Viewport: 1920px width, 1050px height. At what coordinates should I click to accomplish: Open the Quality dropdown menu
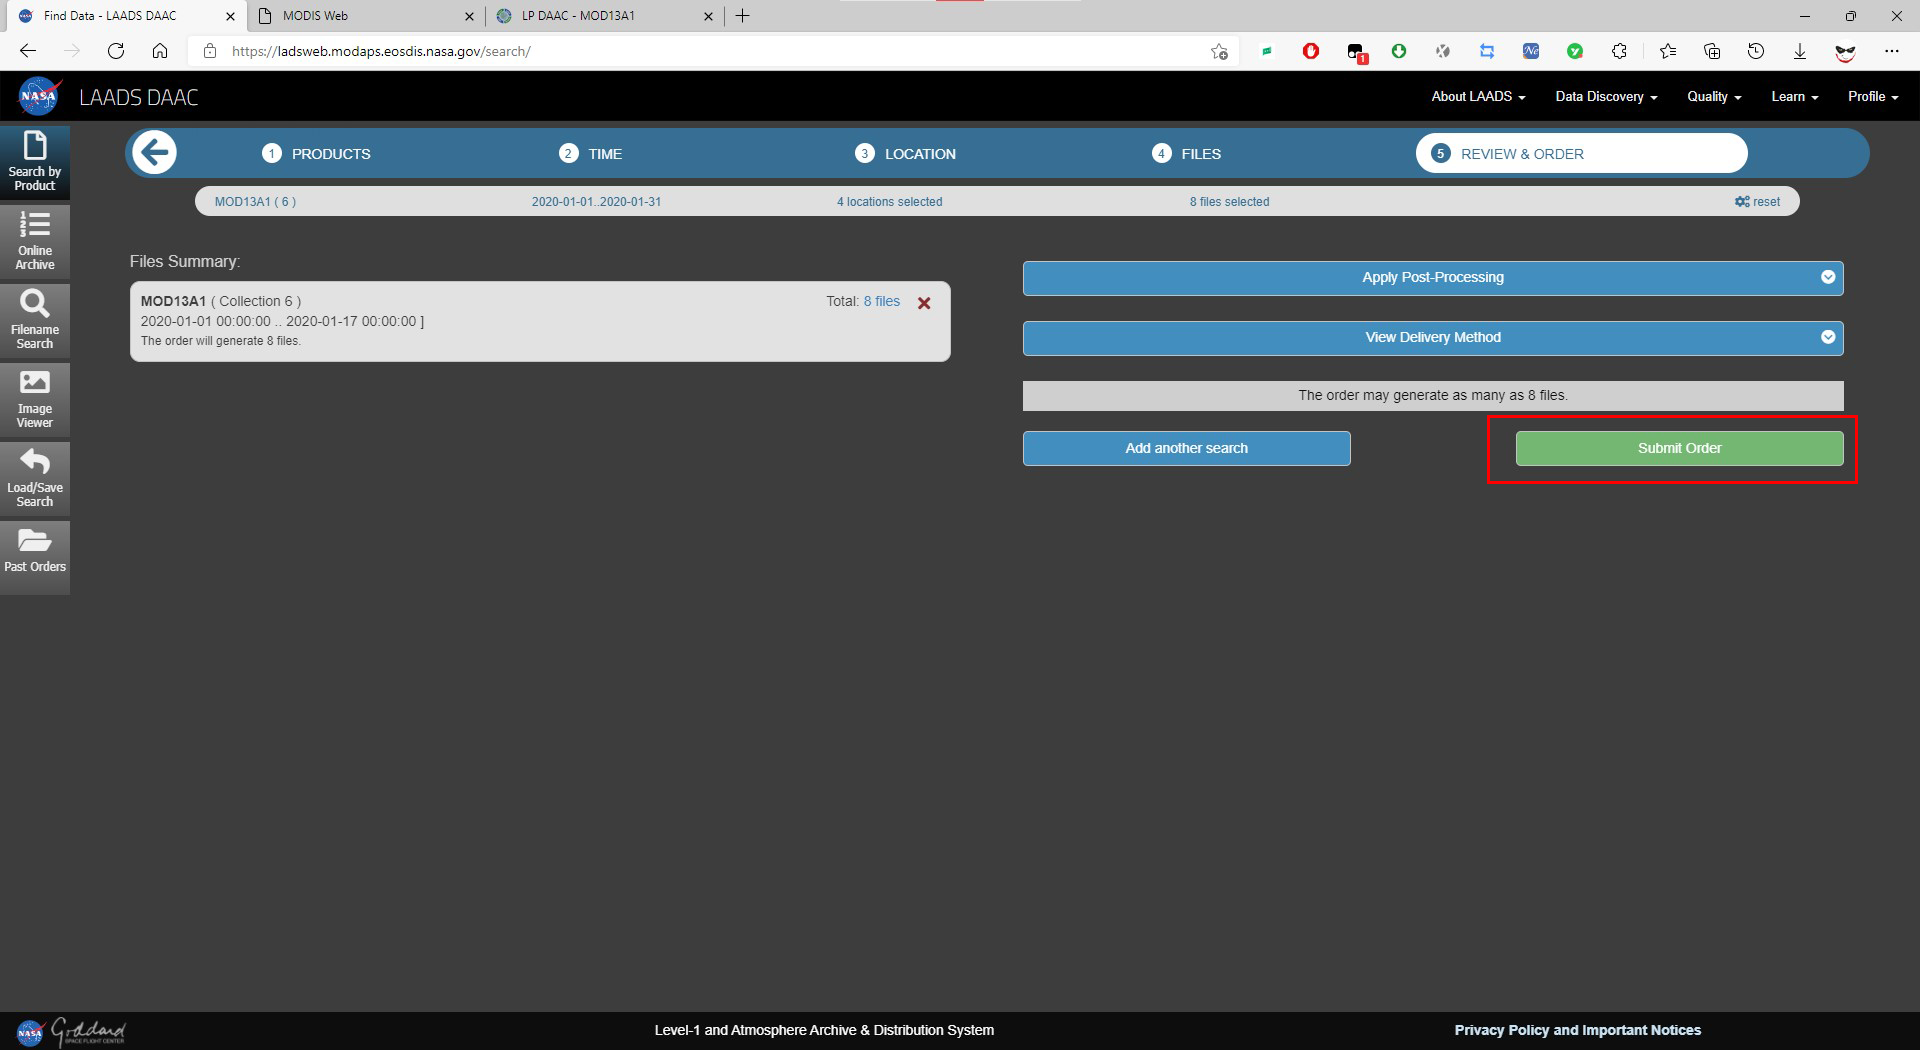coord(1714,97)
